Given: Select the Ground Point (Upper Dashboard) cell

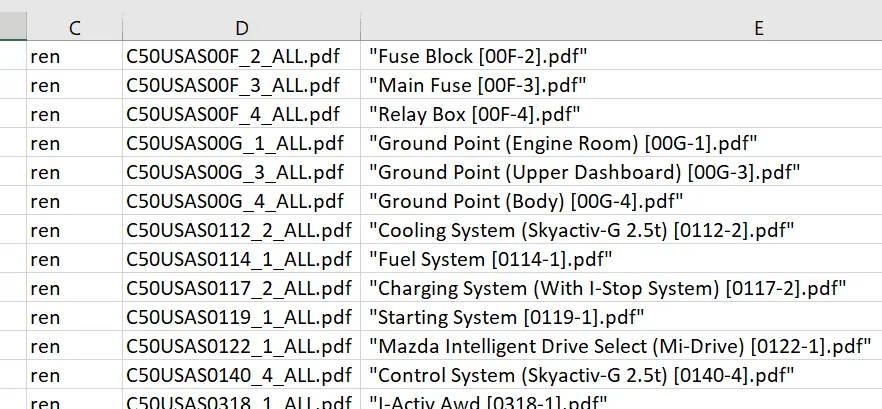Looking at the screenshot, I should pyautogui.click(x=584, y=172).
